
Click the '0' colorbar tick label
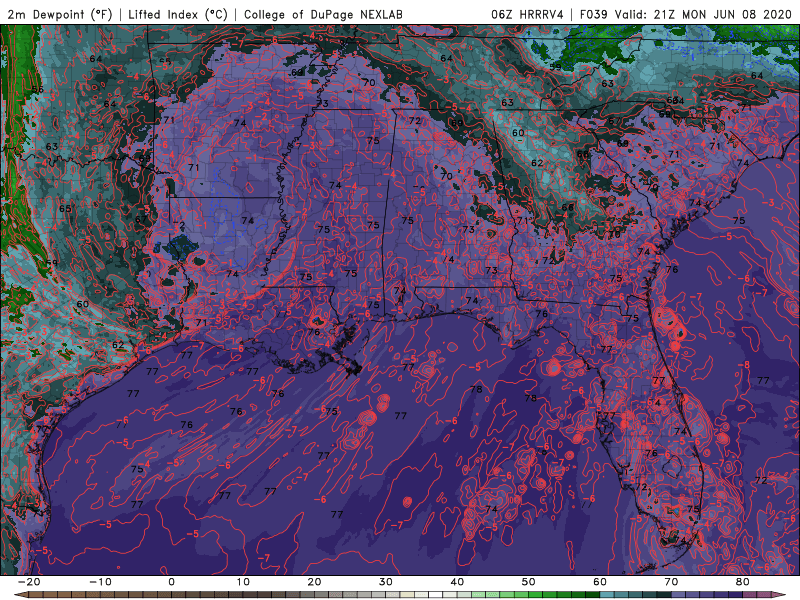[x=171, y=582]
